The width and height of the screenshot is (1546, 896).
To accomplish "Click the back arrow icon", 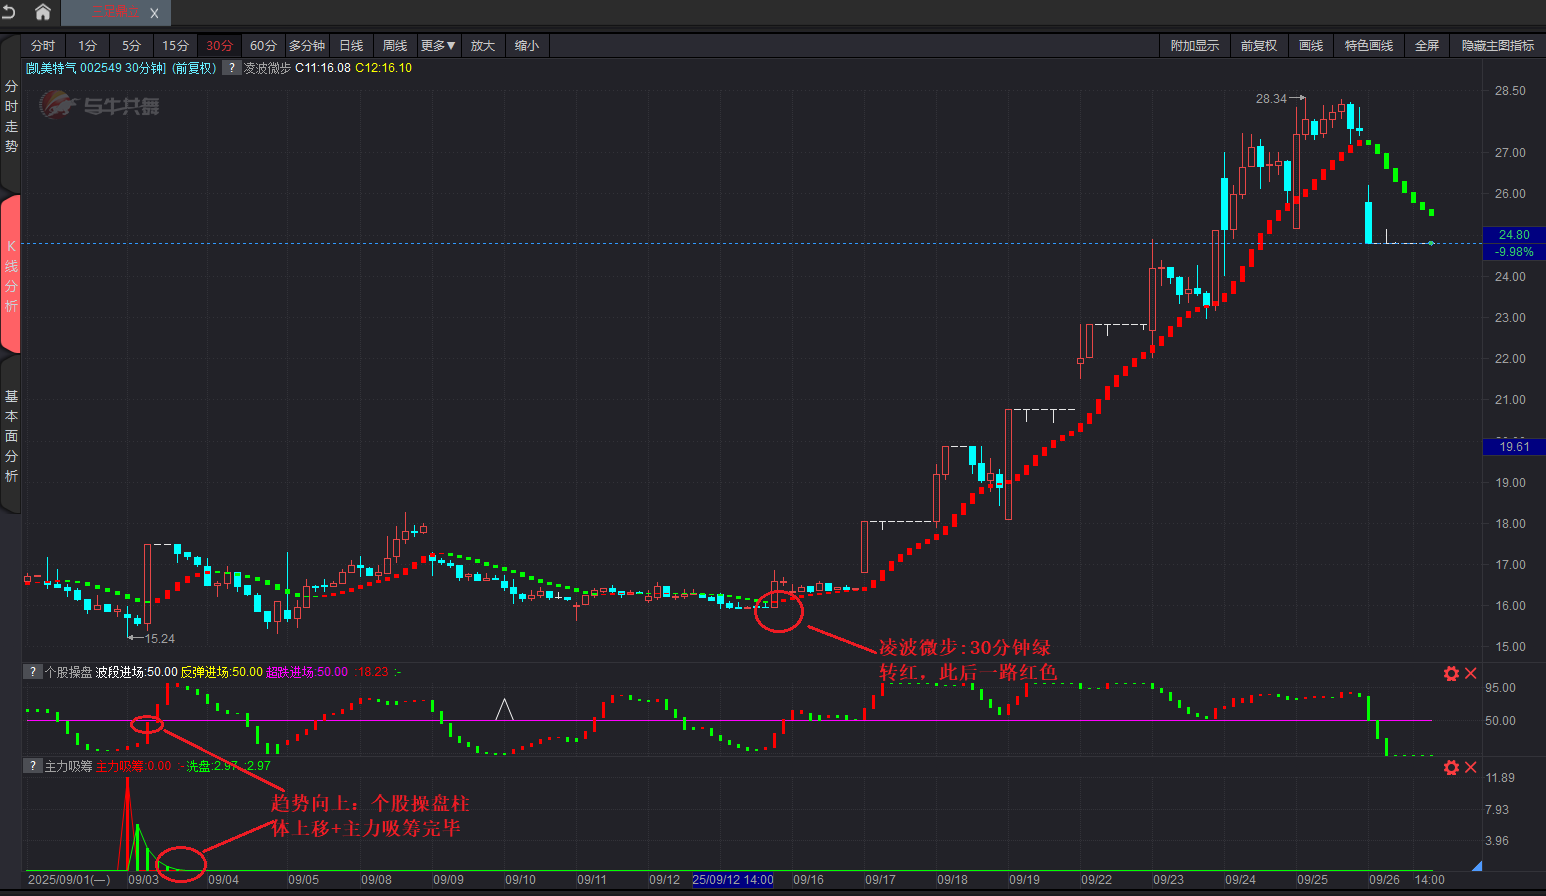I will pyautogui.click(x=9, y=12).
